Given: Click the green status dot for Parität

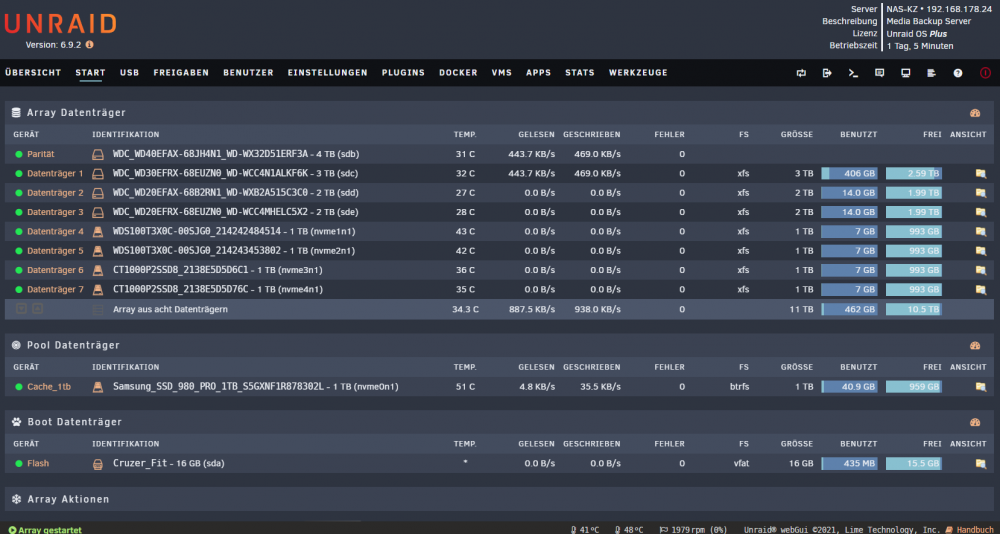Looking at the screenshot, I should coord(18,154).
